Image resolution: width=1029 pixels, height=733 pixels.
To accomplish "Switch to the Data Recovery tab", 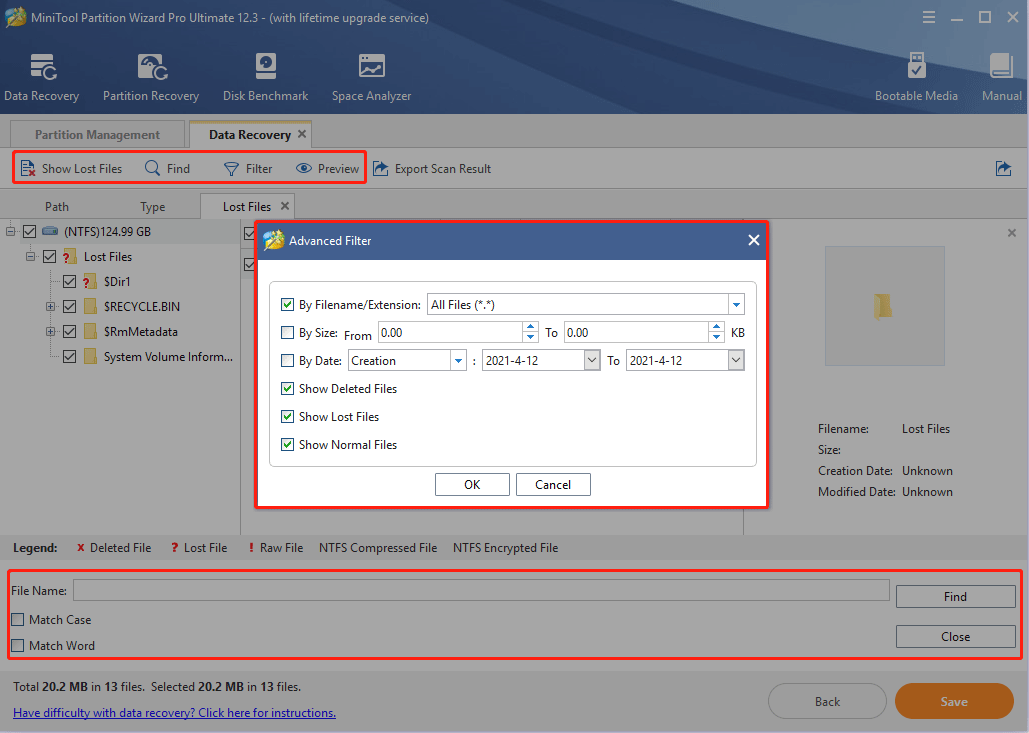I will click(250, 135).
